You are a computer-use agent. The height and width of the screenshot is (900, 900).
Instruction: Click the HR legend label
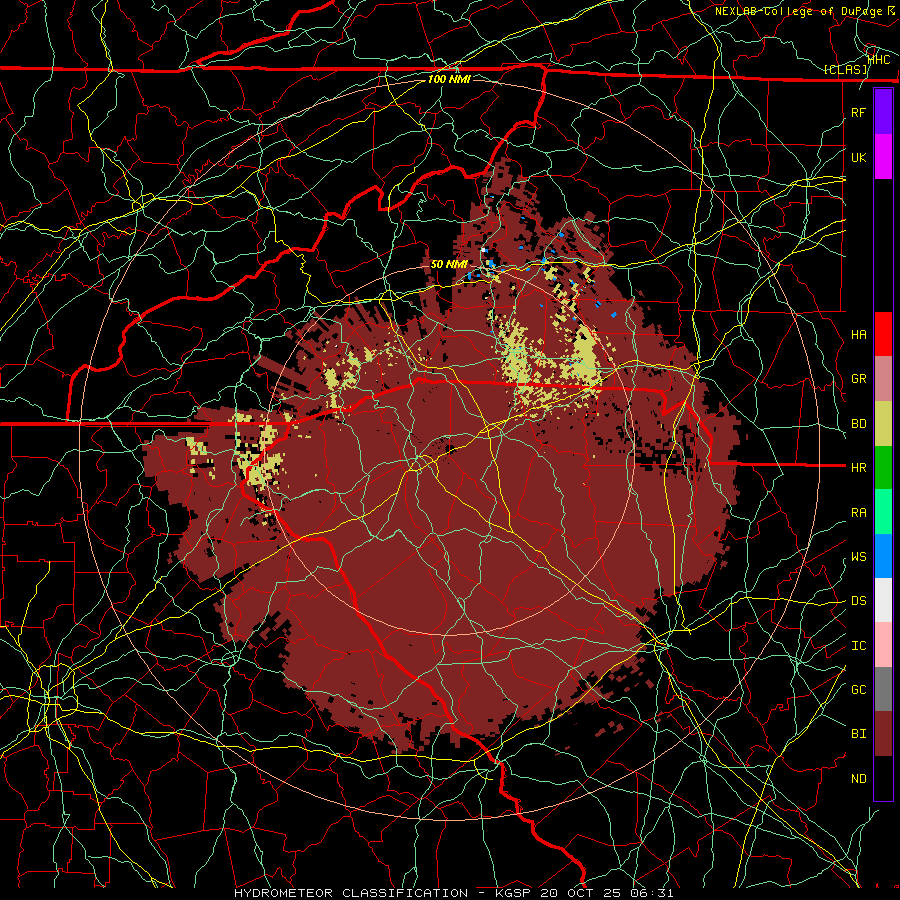pos(859,468)
